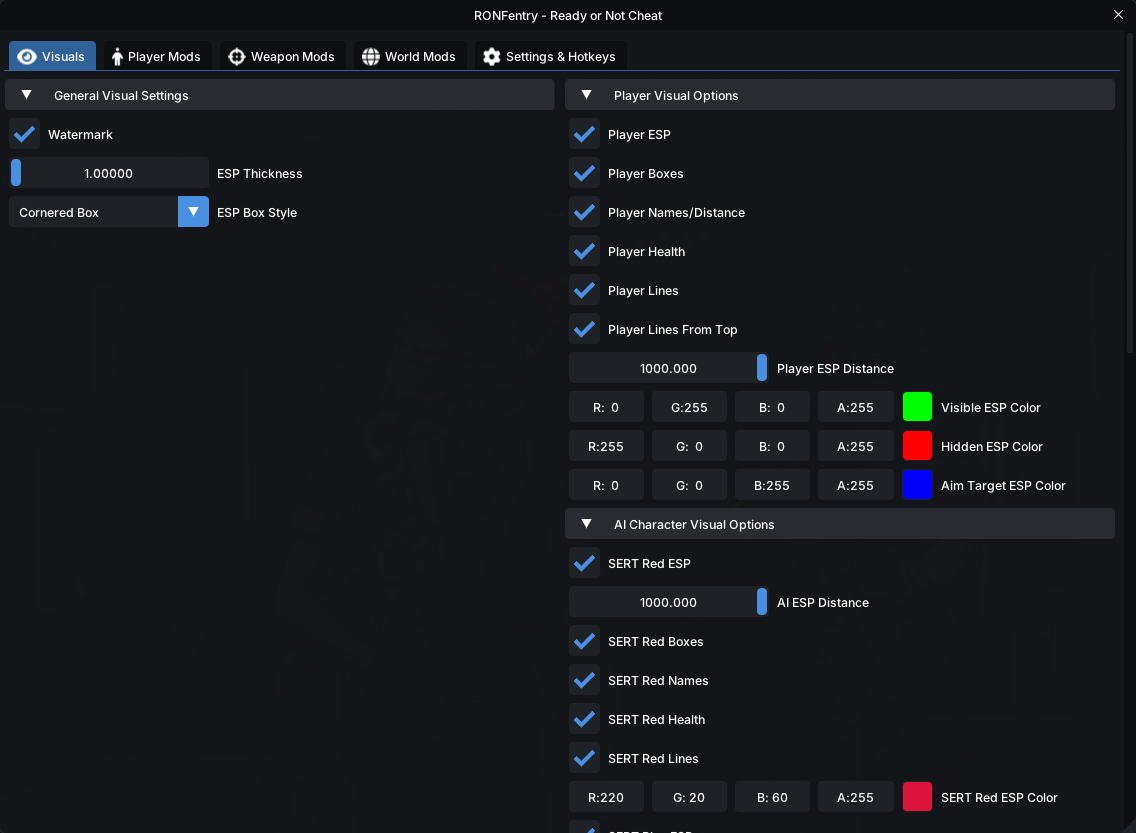Open the red Hidden ESP Color swatch

coord(917,446)
